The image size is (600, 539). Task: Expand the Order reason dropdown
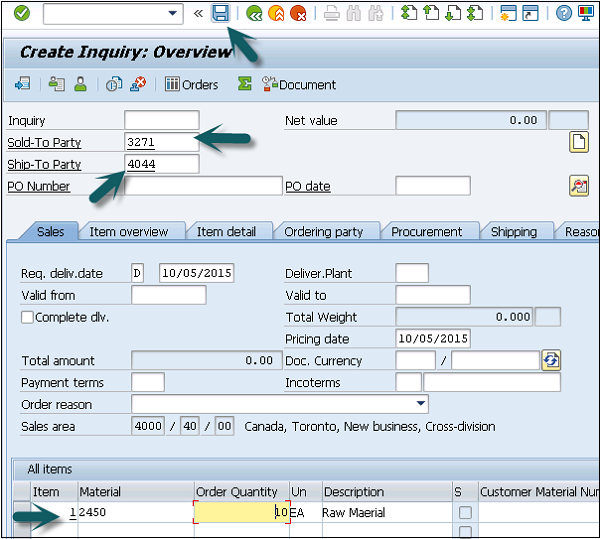click(x=420, y=405)
